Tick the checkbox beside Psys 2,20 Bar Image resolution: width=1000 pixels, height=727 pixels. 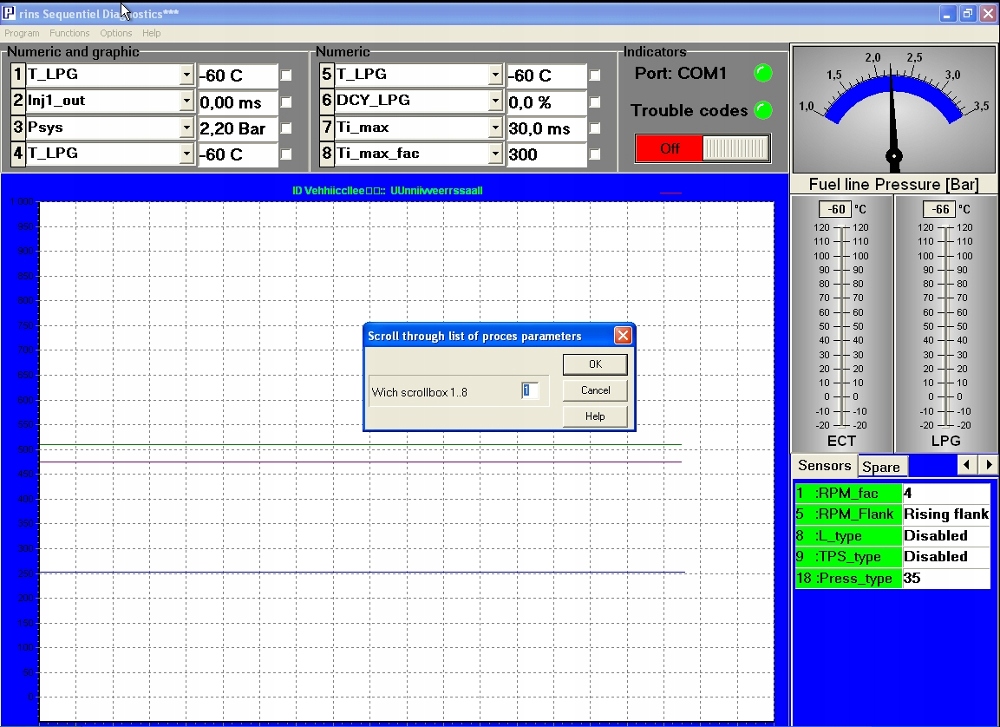point(287,128)
